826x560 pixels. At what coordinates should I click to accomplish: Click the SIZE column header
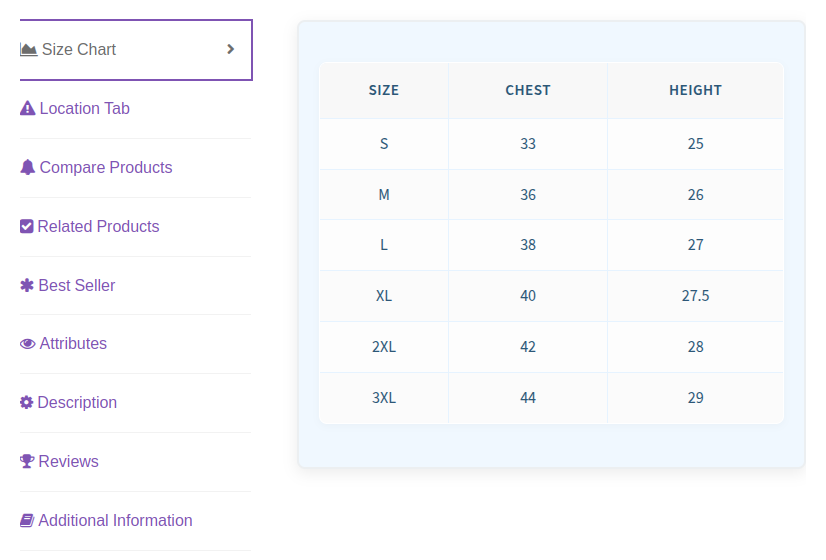[x=384, y=90]
